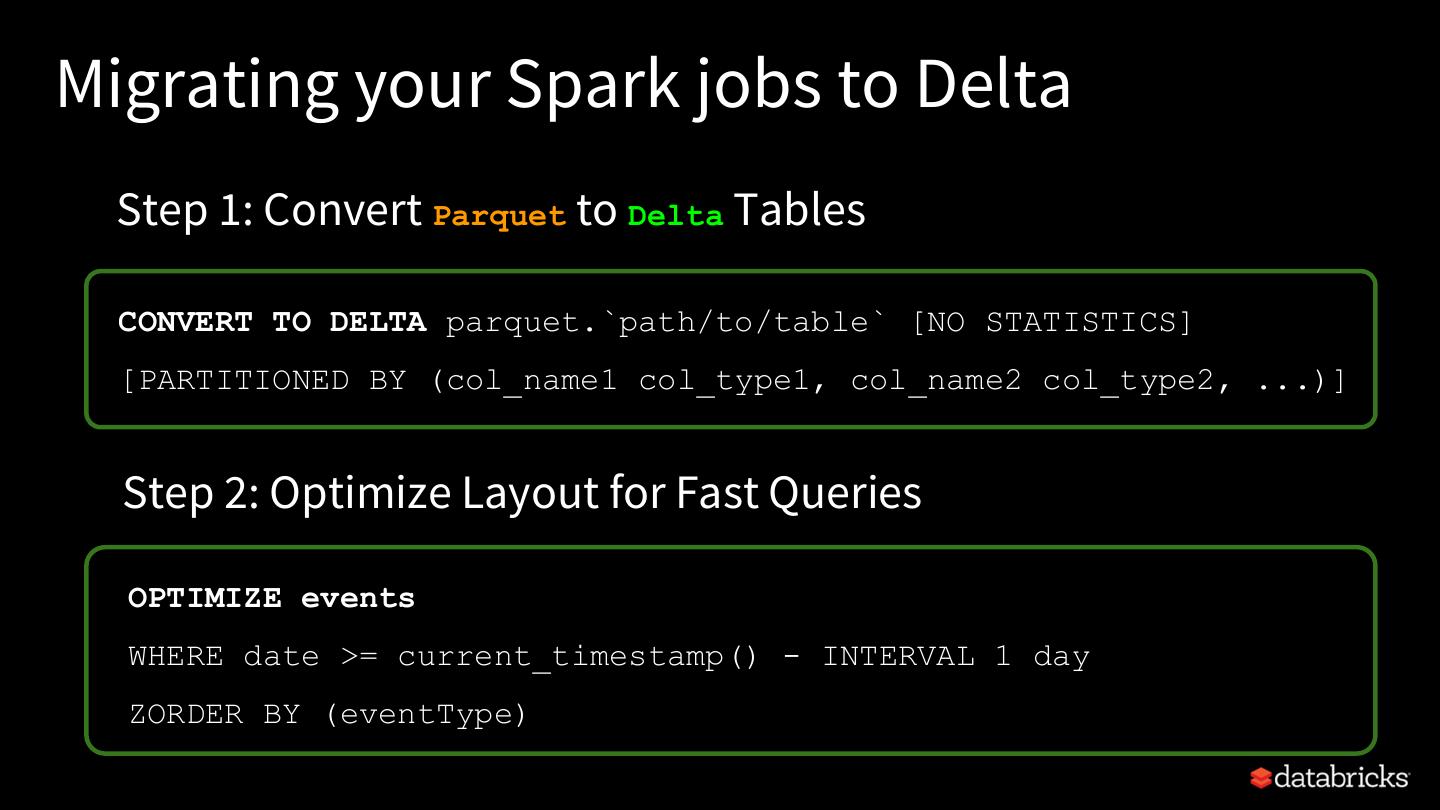Viewport: 1440px width, 810px height.
Task: Click the green Delta word
Action: (675, 216)
